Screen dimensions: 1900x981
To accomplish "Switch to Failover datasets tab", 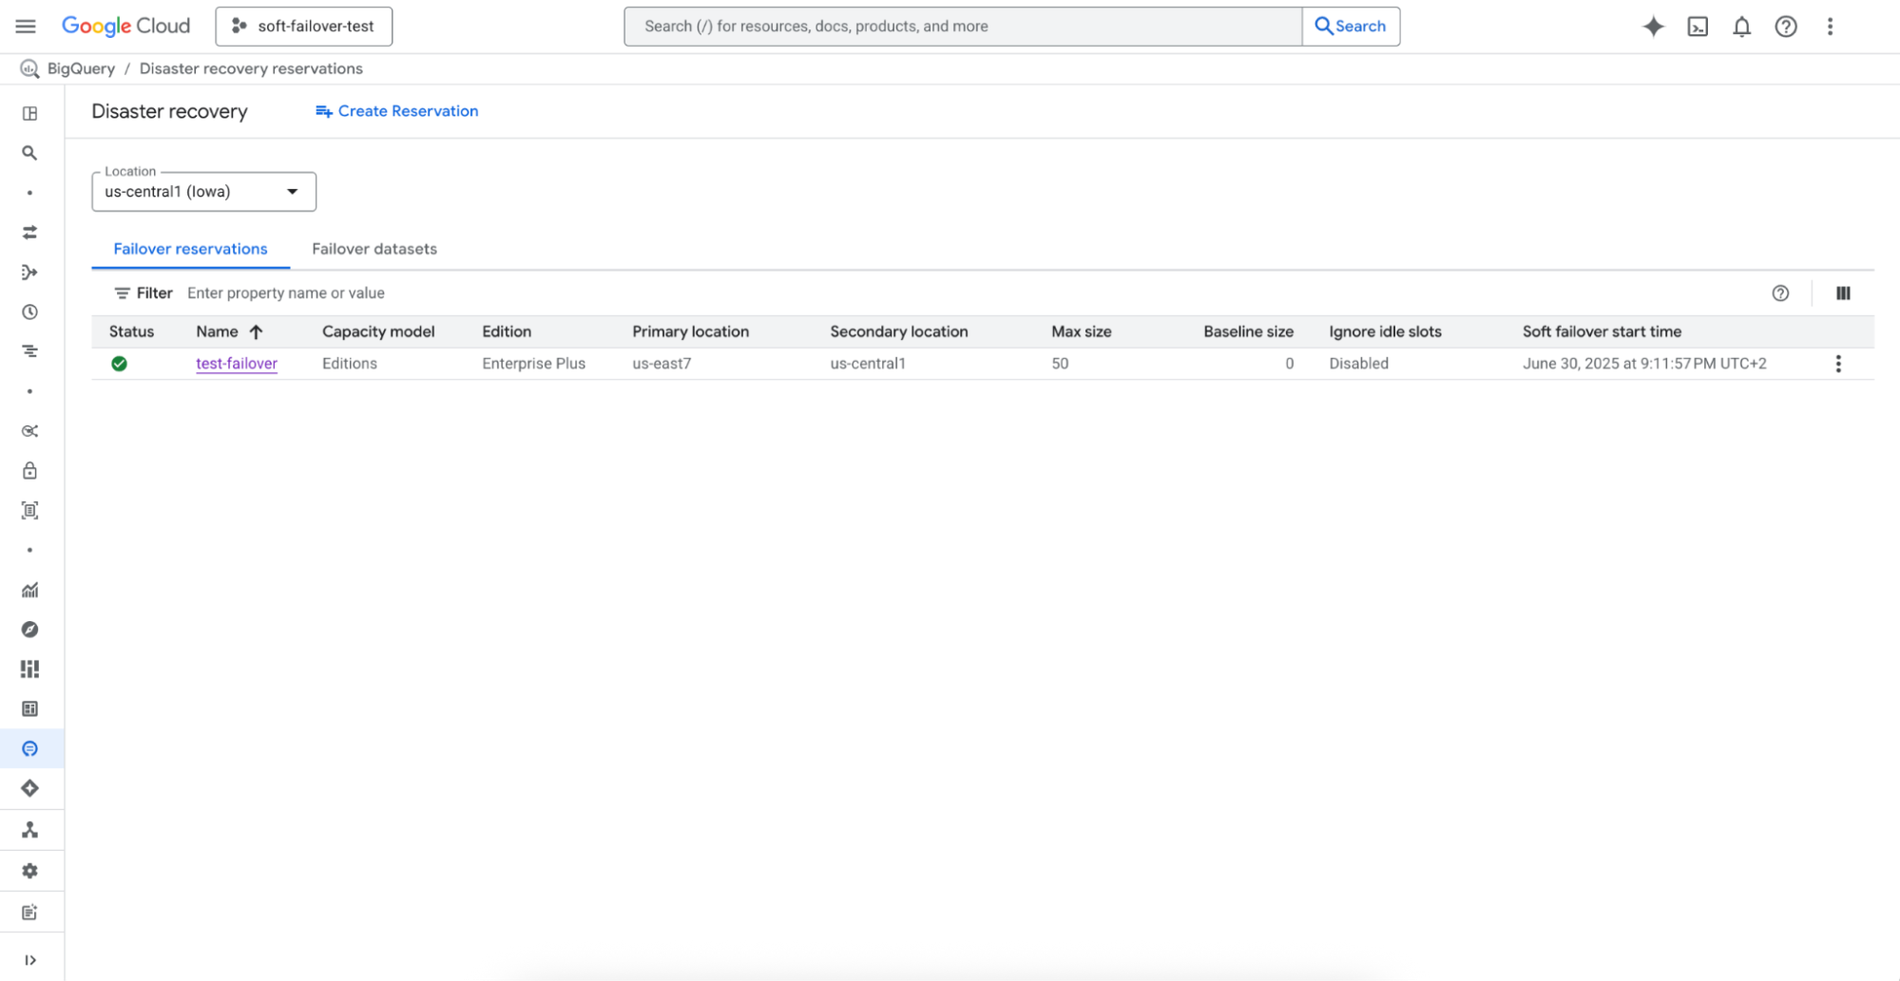I will tap(374, 249).
